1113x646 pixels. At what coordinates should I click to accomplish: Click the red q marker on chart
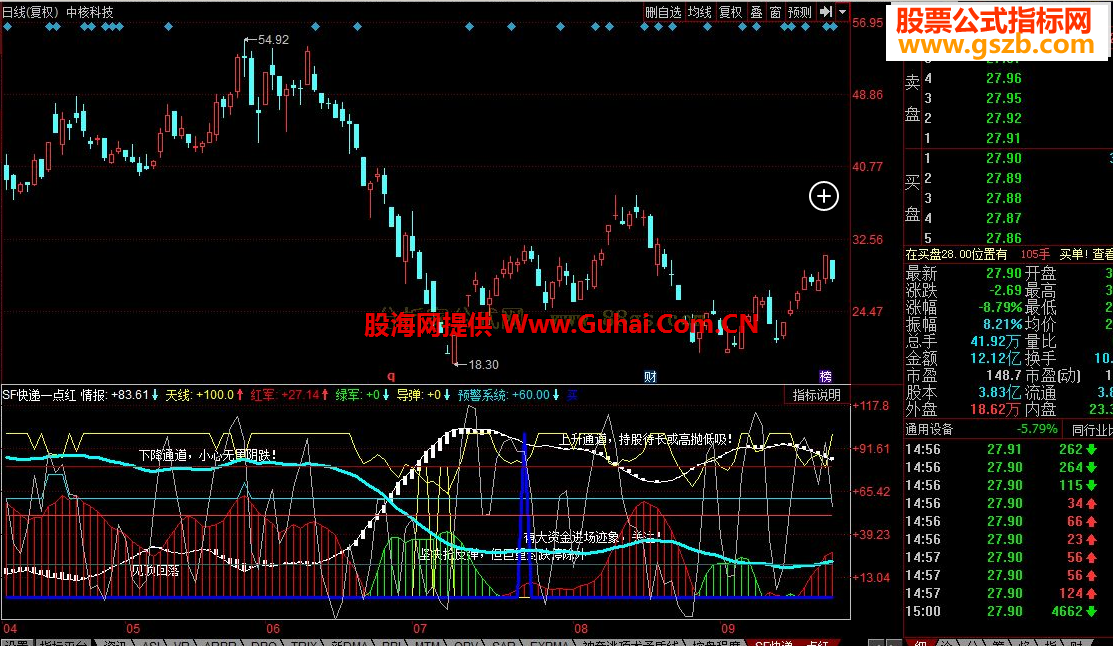[391, 376]
